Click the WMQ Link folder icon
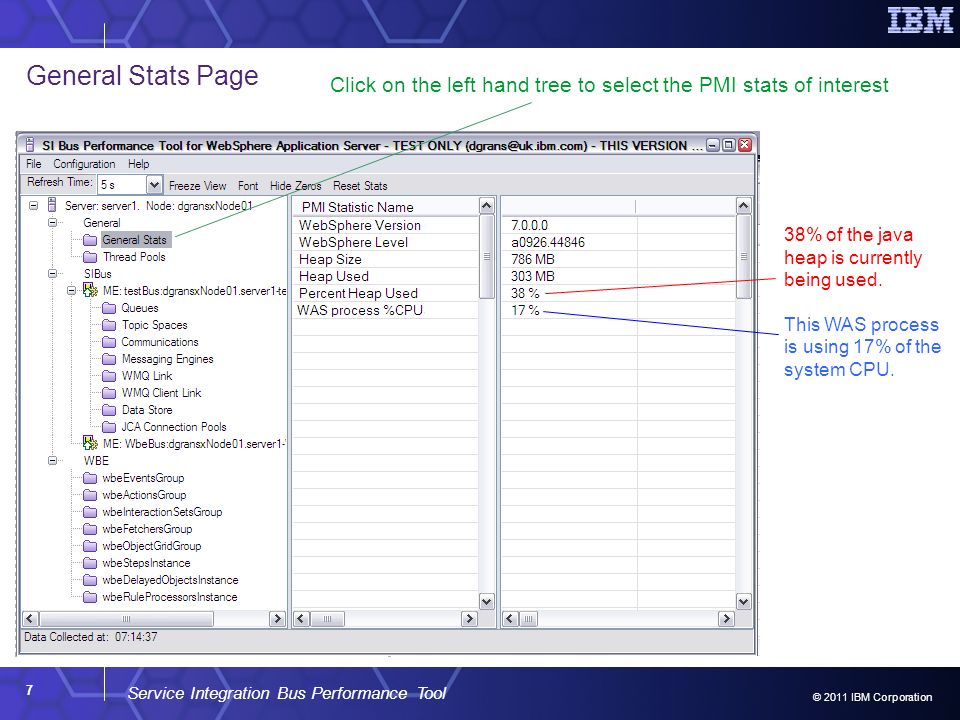 109,376
